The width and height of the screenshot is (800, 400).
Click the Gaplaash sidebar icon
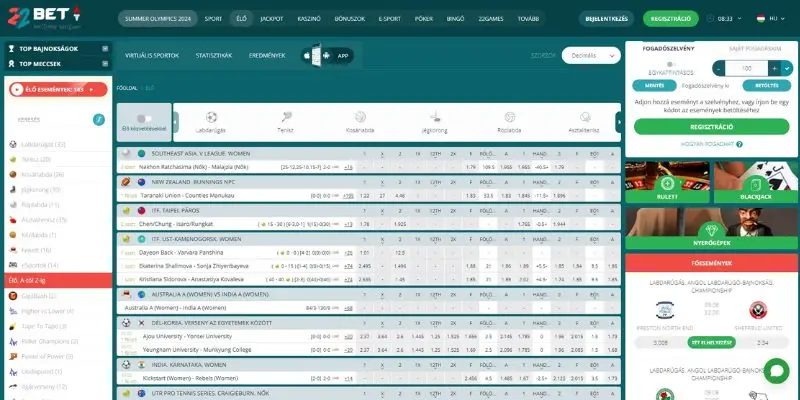[13, 296]
